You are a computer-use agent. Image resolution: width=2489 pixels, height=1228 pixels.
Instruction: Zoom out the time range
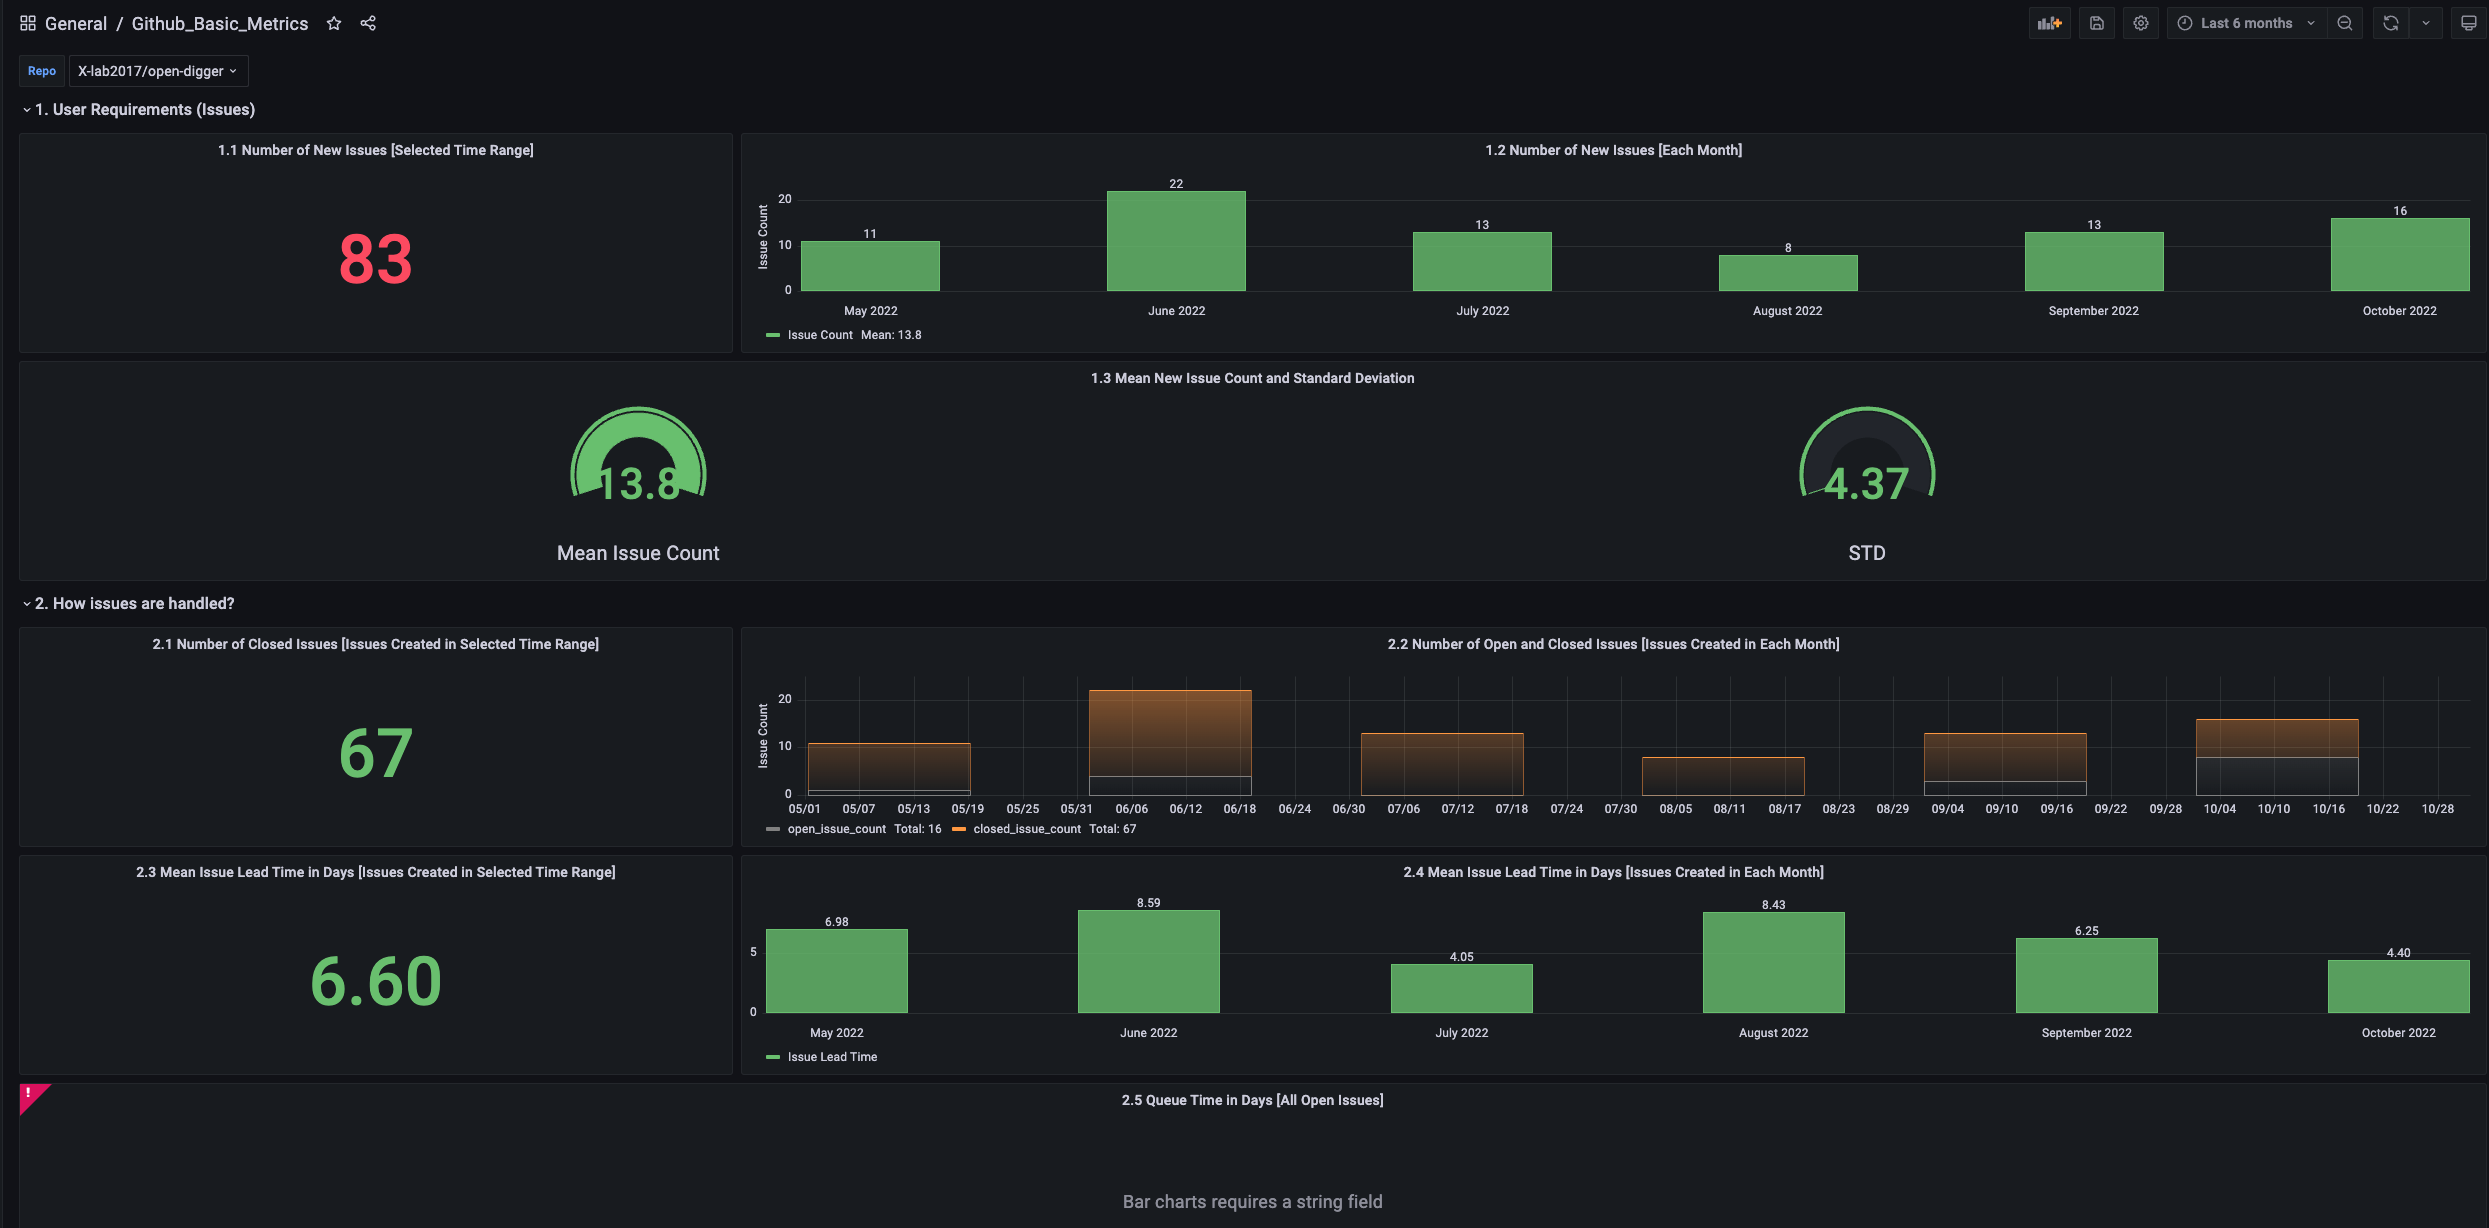(2345, 22)
